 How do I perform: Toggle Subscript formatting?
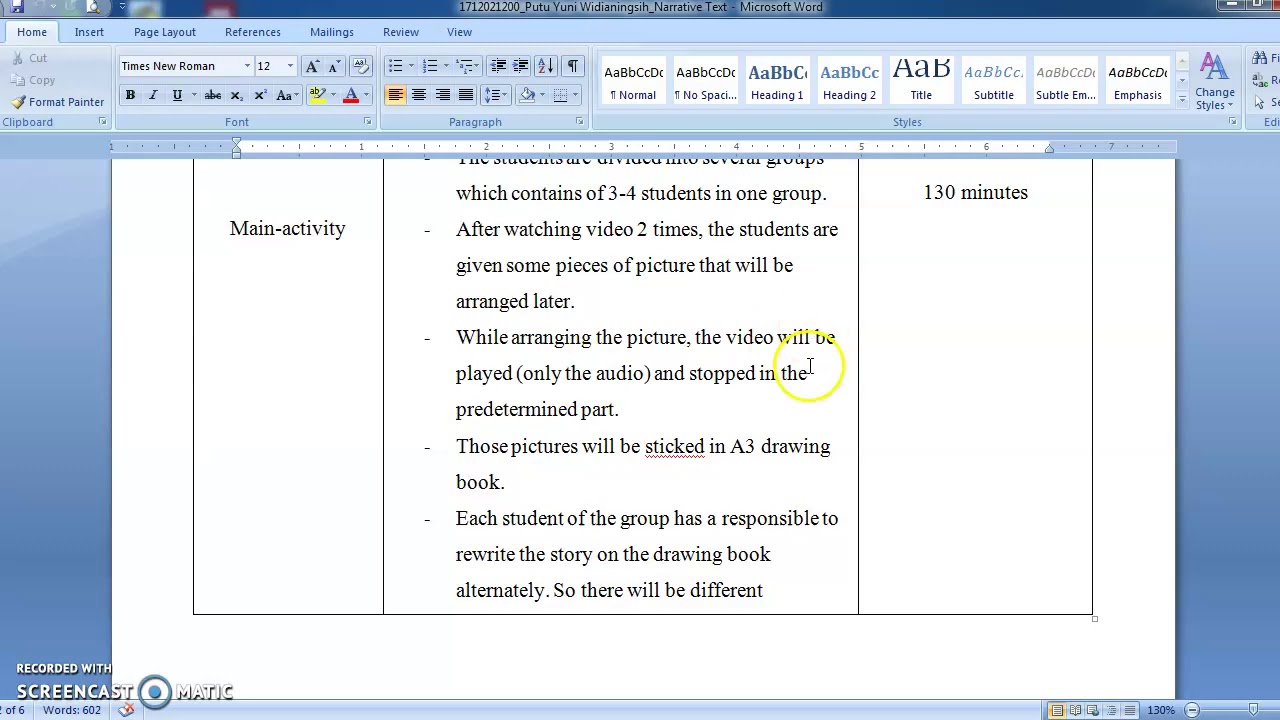[236, 95]
